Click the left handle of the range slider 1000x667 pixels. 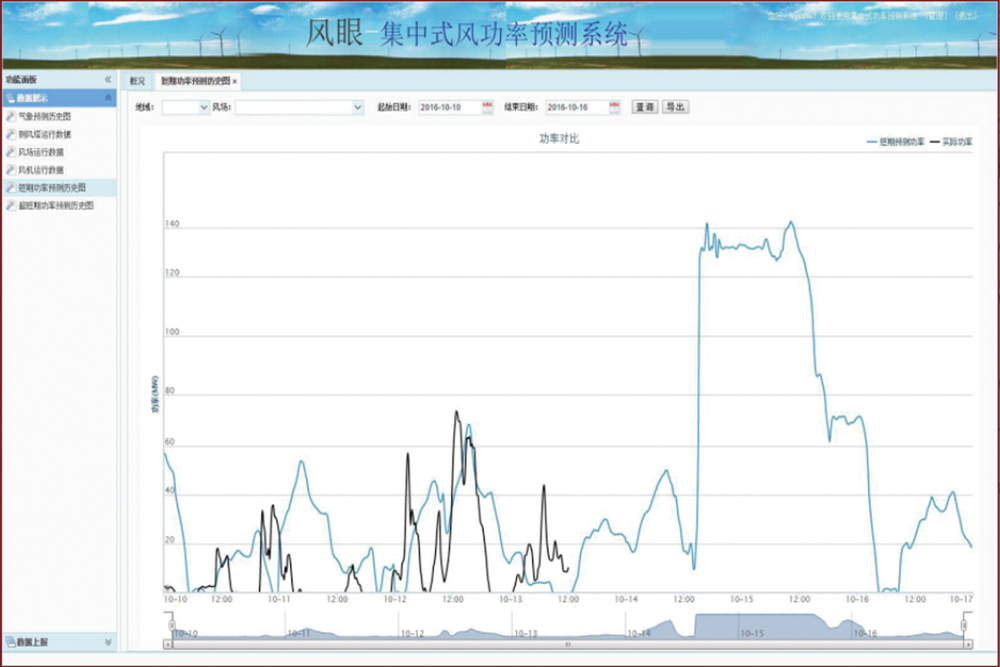171,626
